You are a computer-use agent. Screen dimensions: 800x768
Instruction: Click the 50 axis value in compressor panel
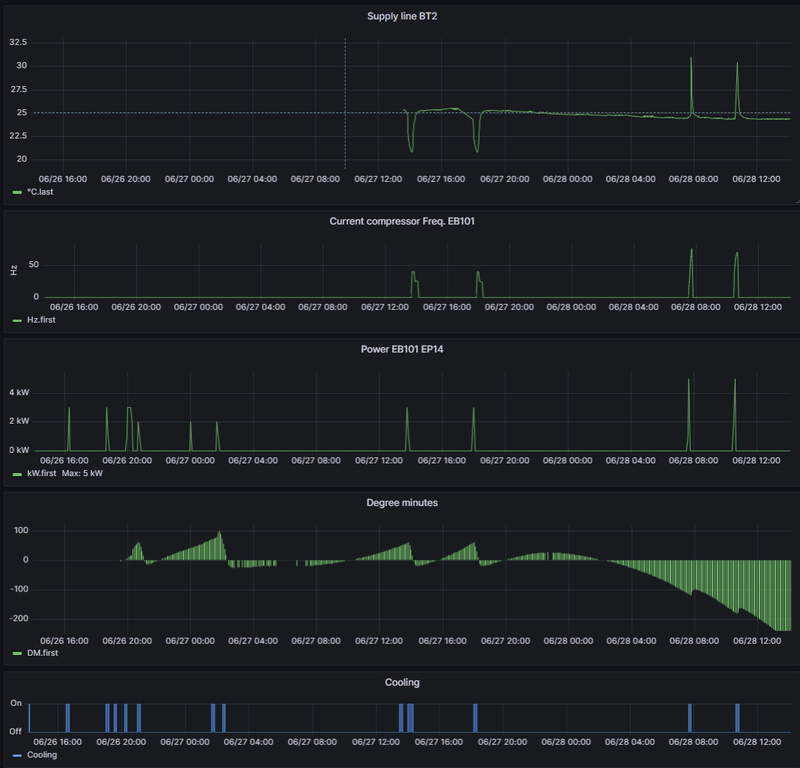pyautogui.click(x=34, y=264)
